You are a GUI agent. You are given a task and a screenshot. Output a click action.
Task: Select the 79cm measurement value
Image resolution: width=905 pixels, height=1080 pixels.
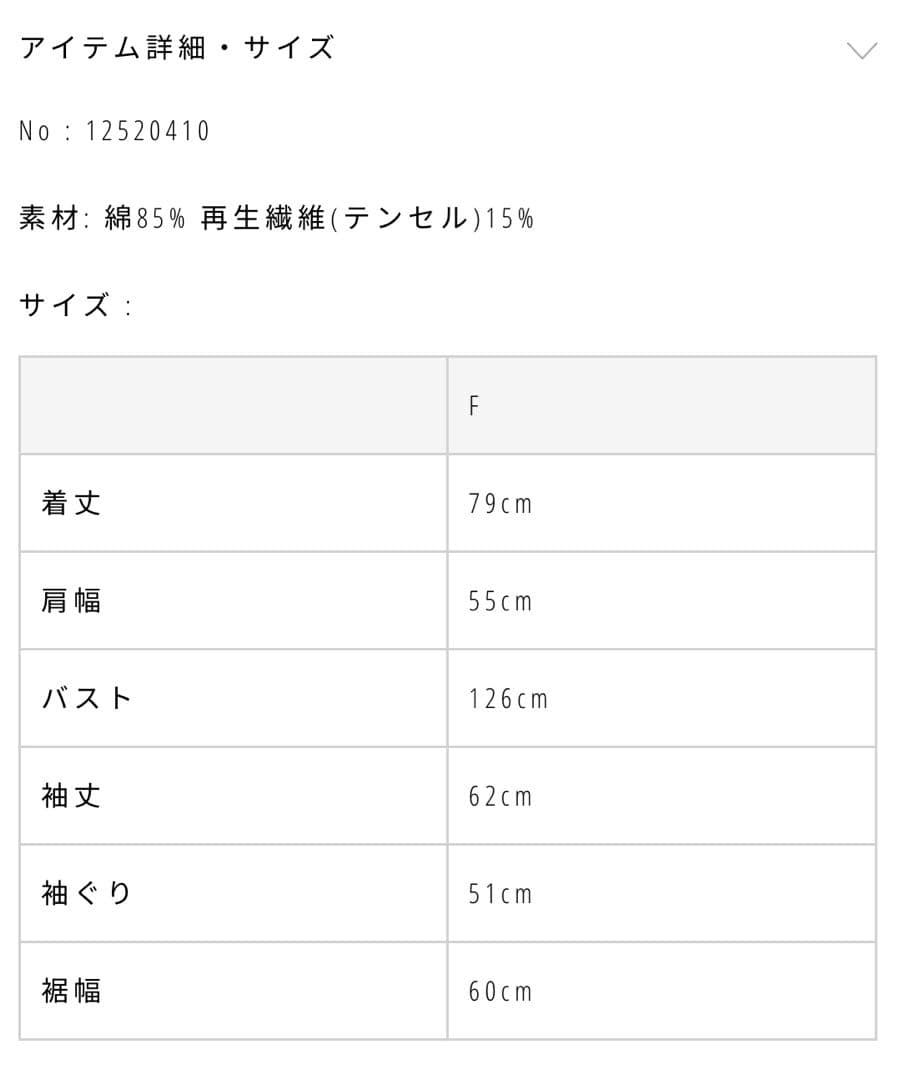[x=500, y=503]
